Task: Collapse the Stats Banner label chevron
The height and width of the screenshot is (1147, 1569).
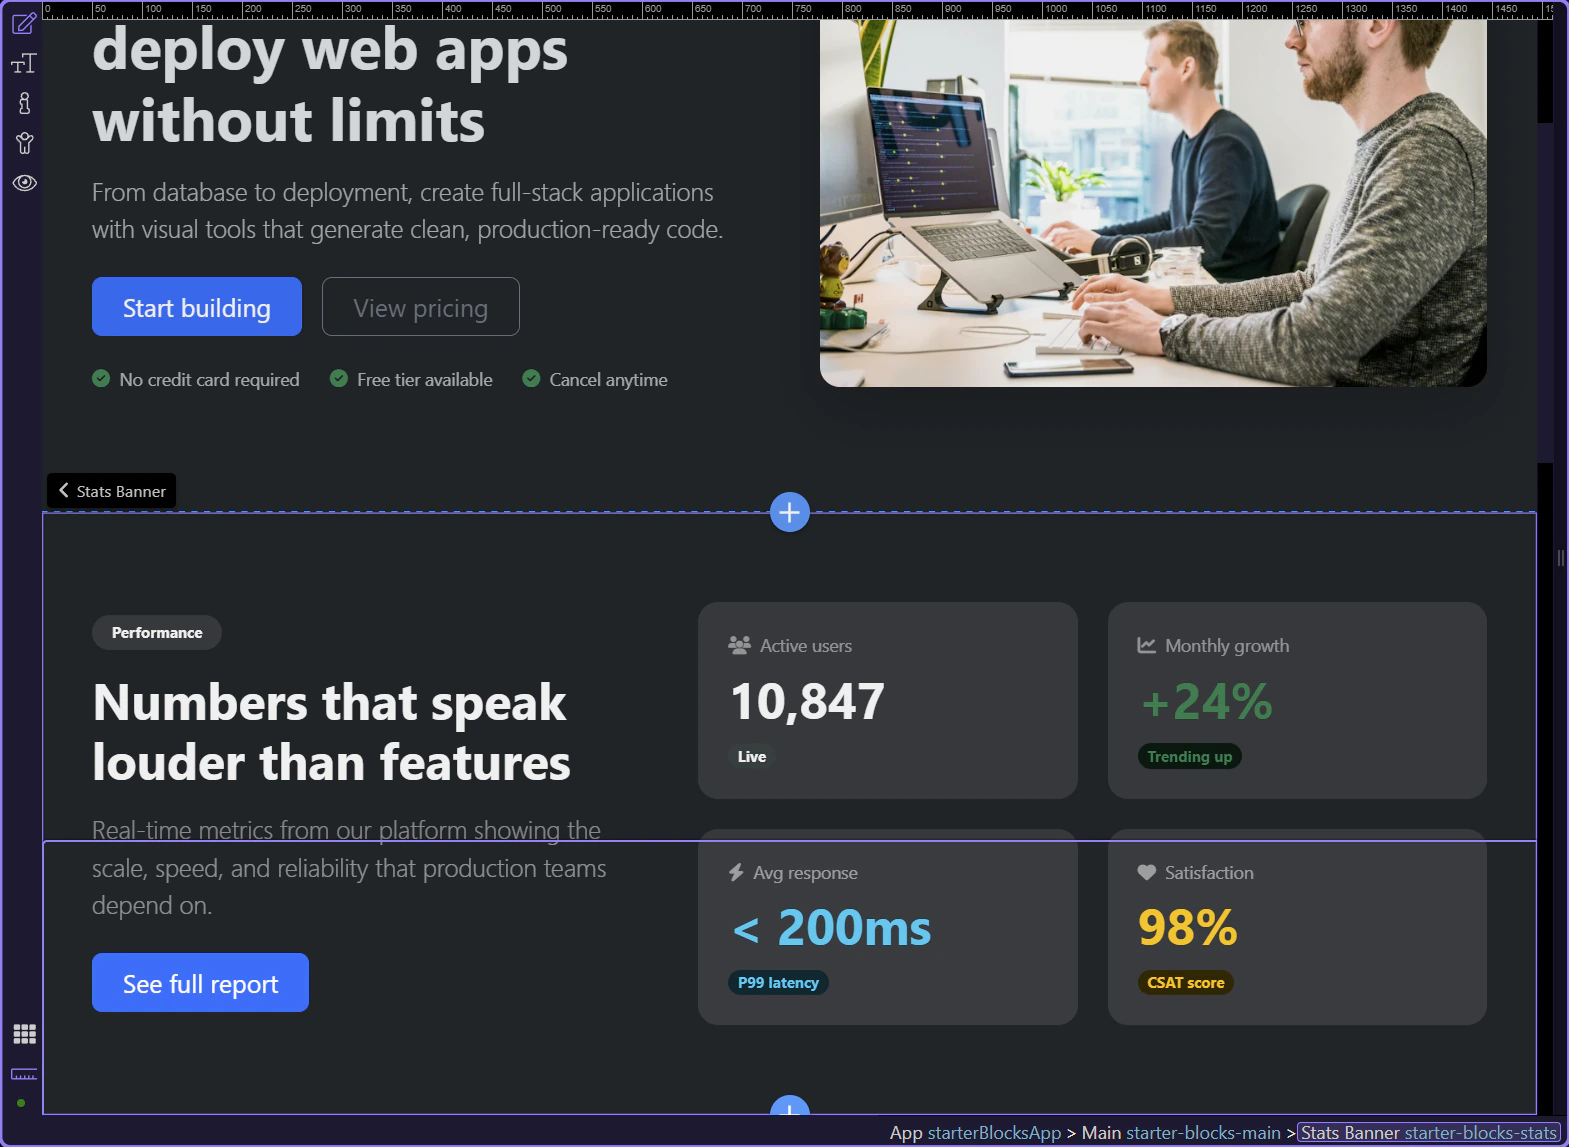Action: click(x=64, y=490)
